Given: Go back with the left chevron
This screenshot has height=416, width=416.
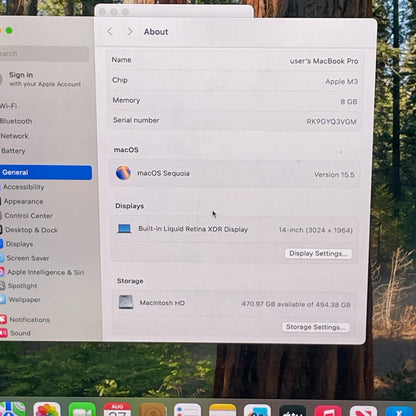Looking at the screenshot, I should [110, 32].
